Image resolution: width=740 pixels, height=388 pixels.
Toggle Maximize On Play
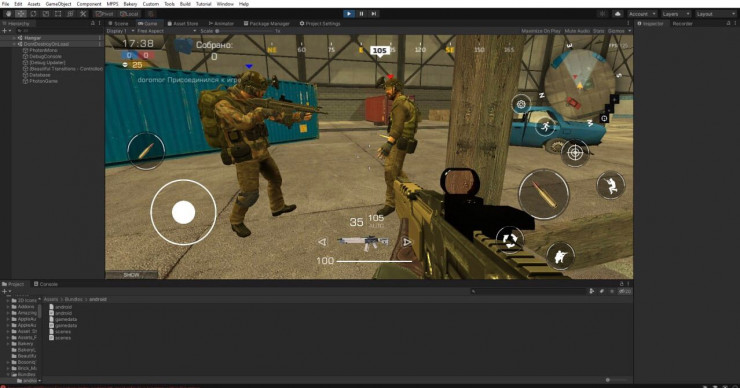541,31
